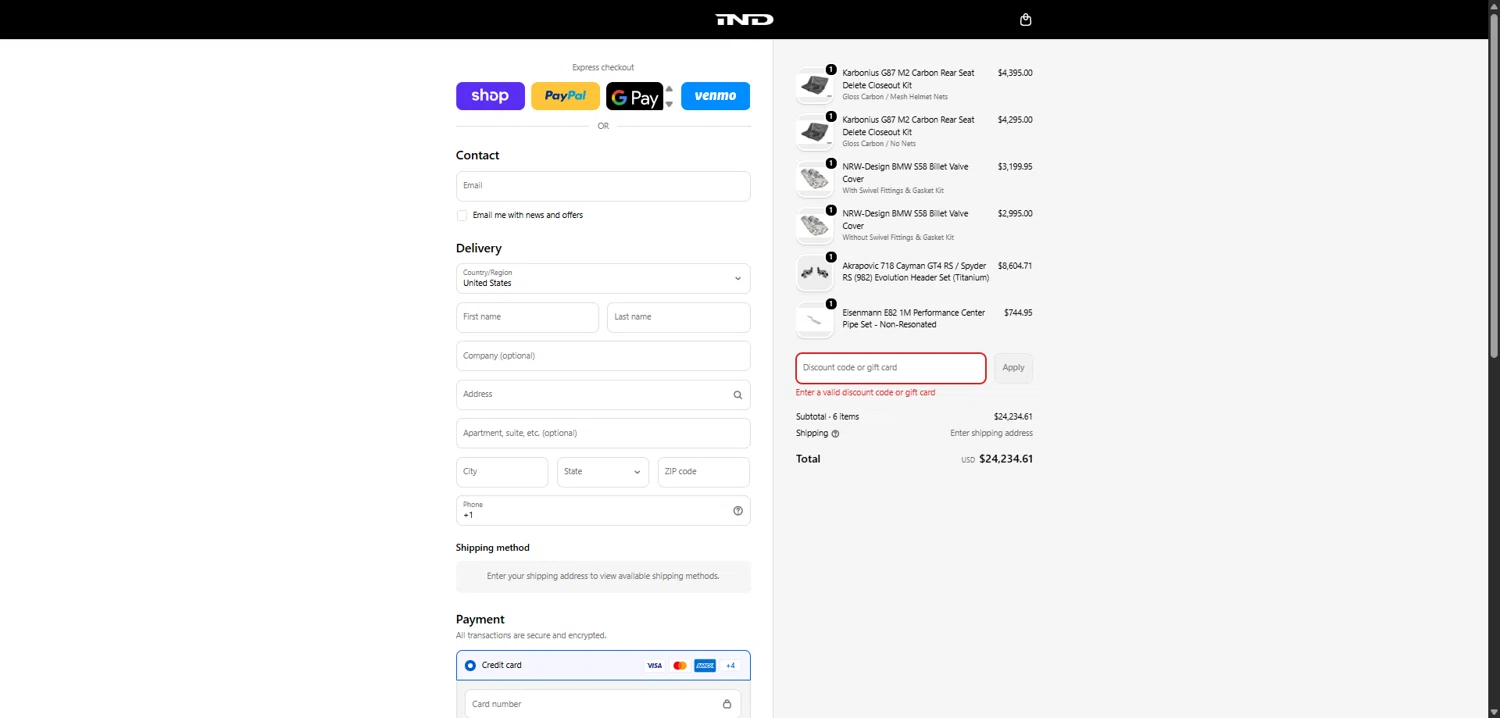
Task: Pay with PayPal express button
Action: coord(565,96)
